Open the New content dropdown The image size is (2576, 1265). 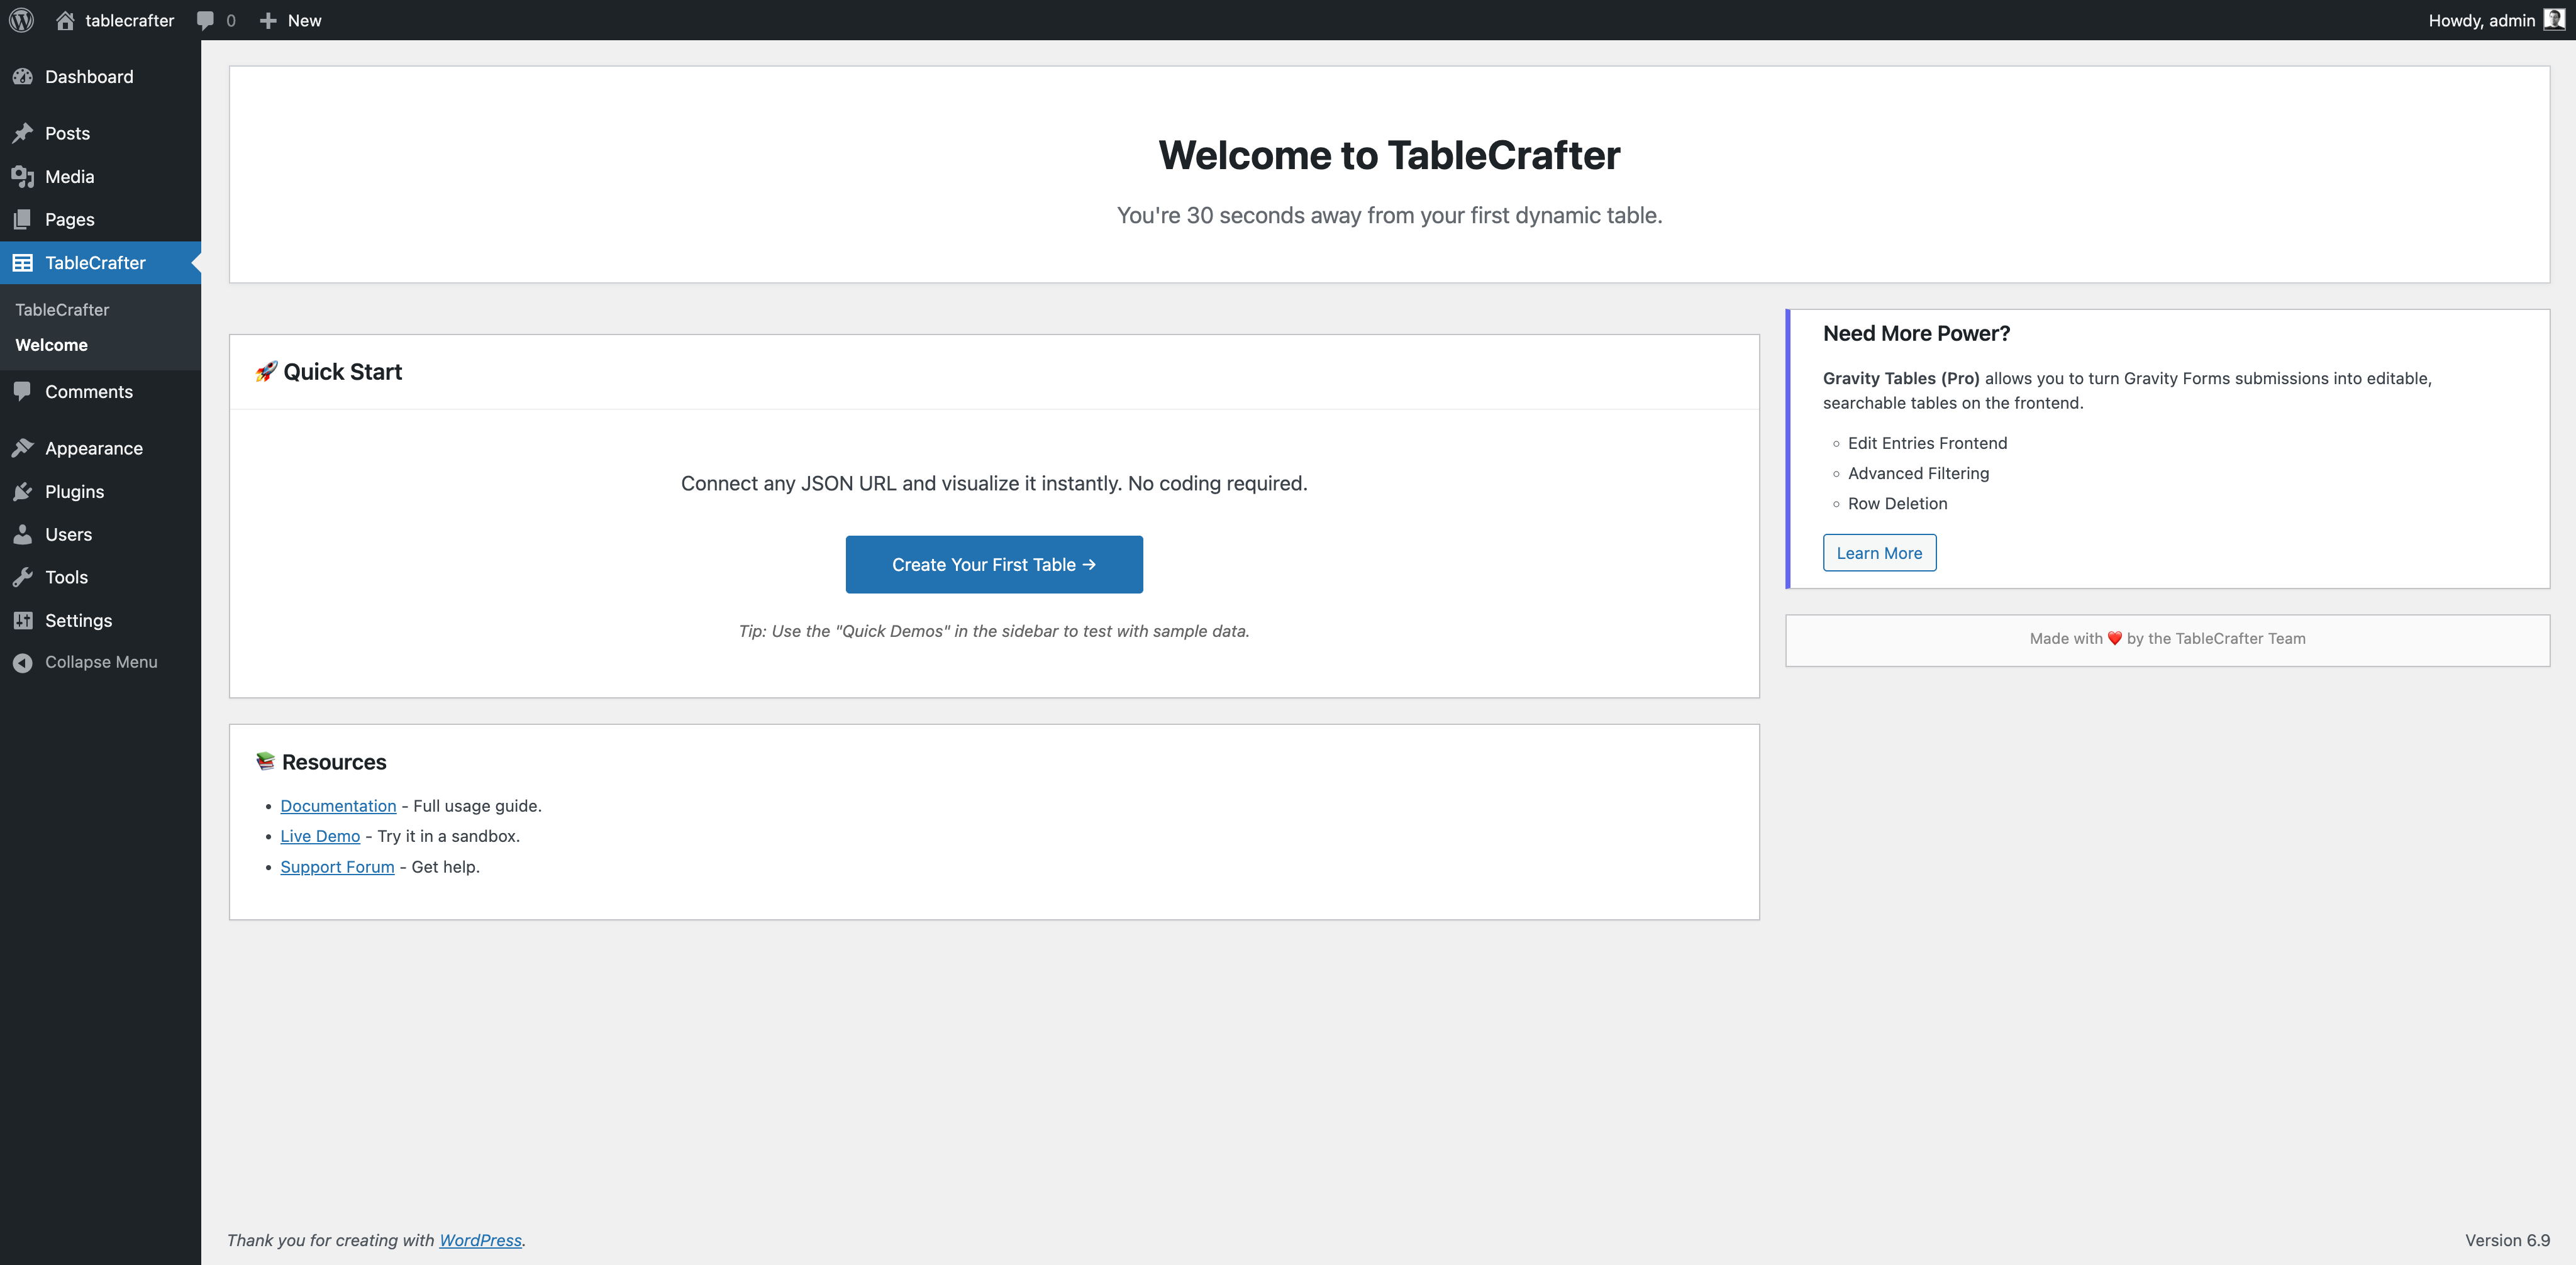291,20
